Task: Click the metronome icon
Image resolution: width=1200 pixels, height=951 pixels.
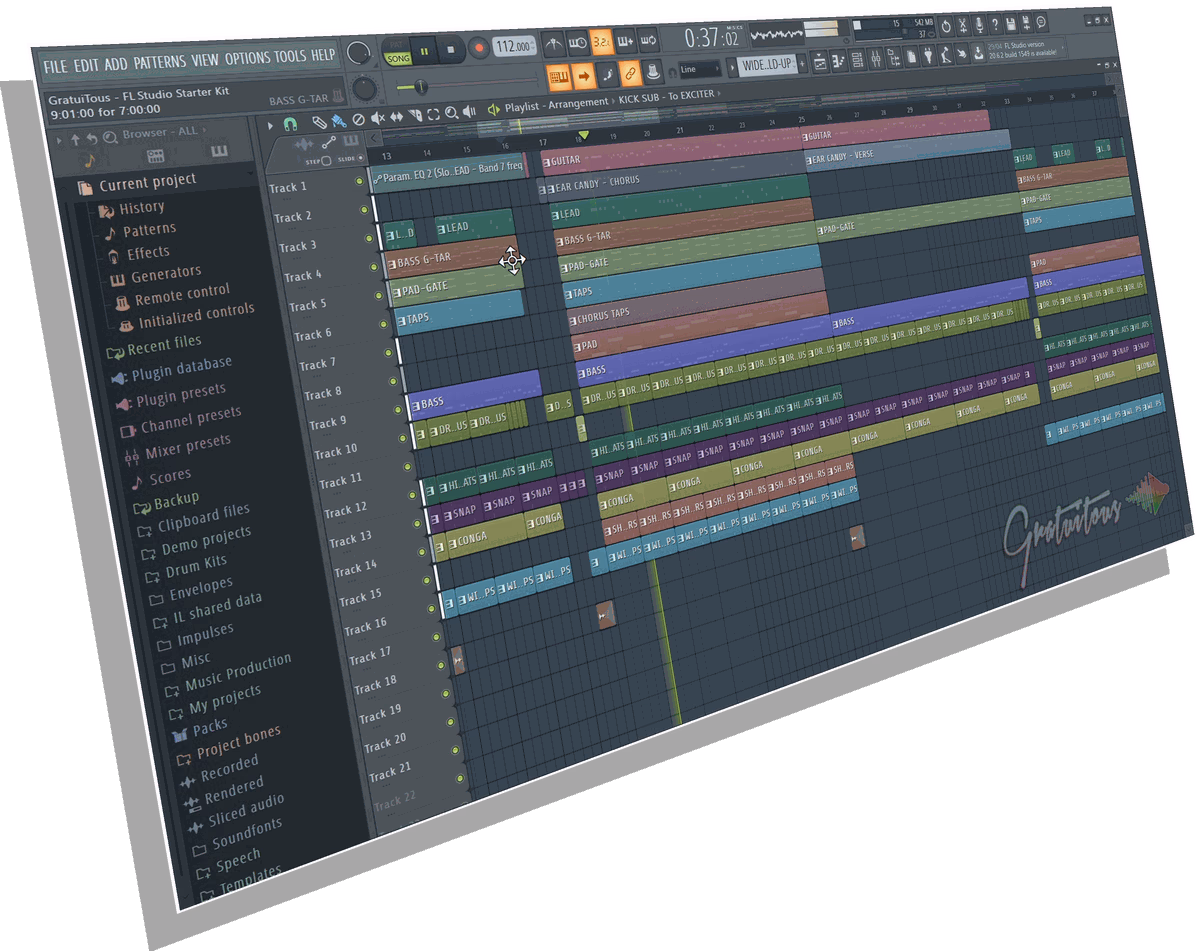Action: (x=554, y=45)
